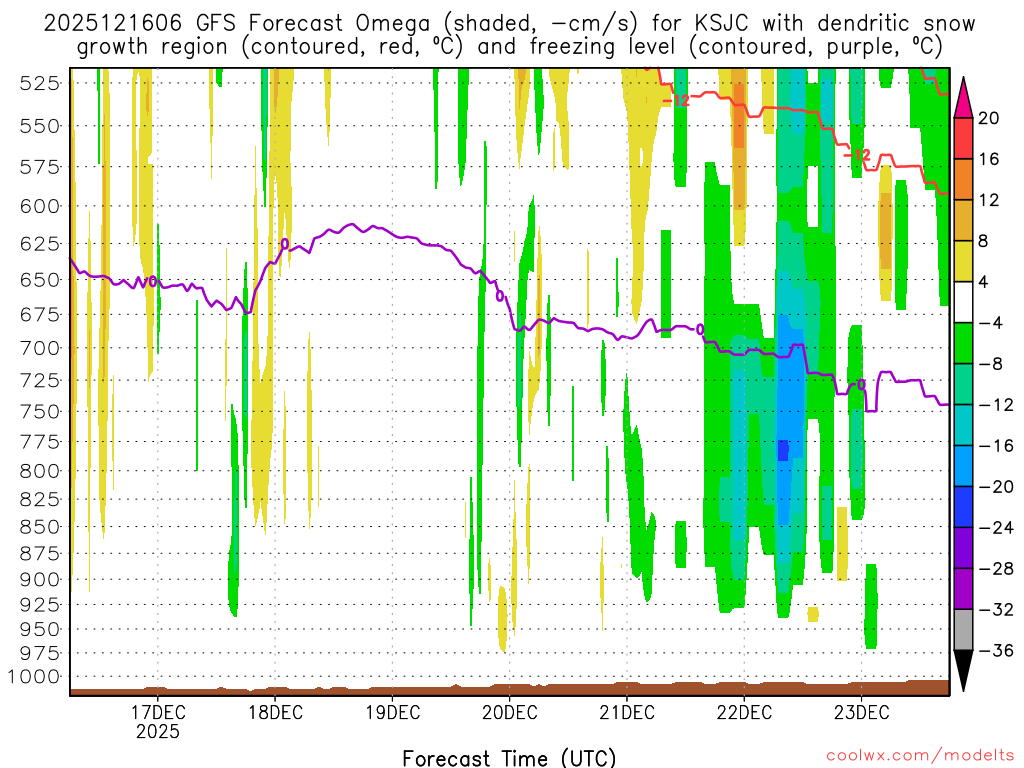Select the 1000 pressure level label
The width and height of the screenshot is (1024, 768).
point(34,677)
